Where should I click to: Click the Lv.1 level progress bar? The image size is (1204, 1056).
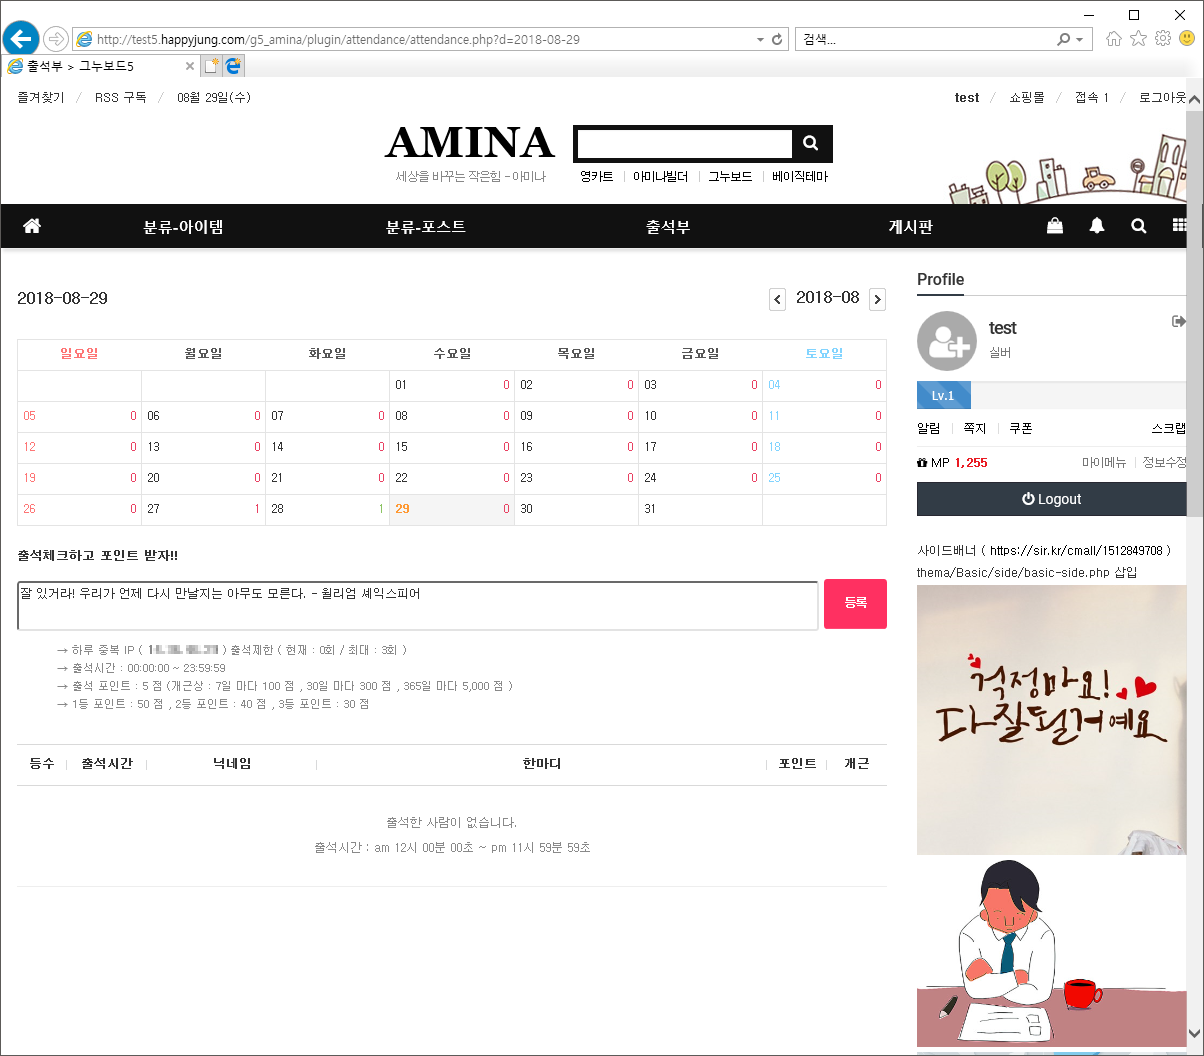coord(1050,395)
